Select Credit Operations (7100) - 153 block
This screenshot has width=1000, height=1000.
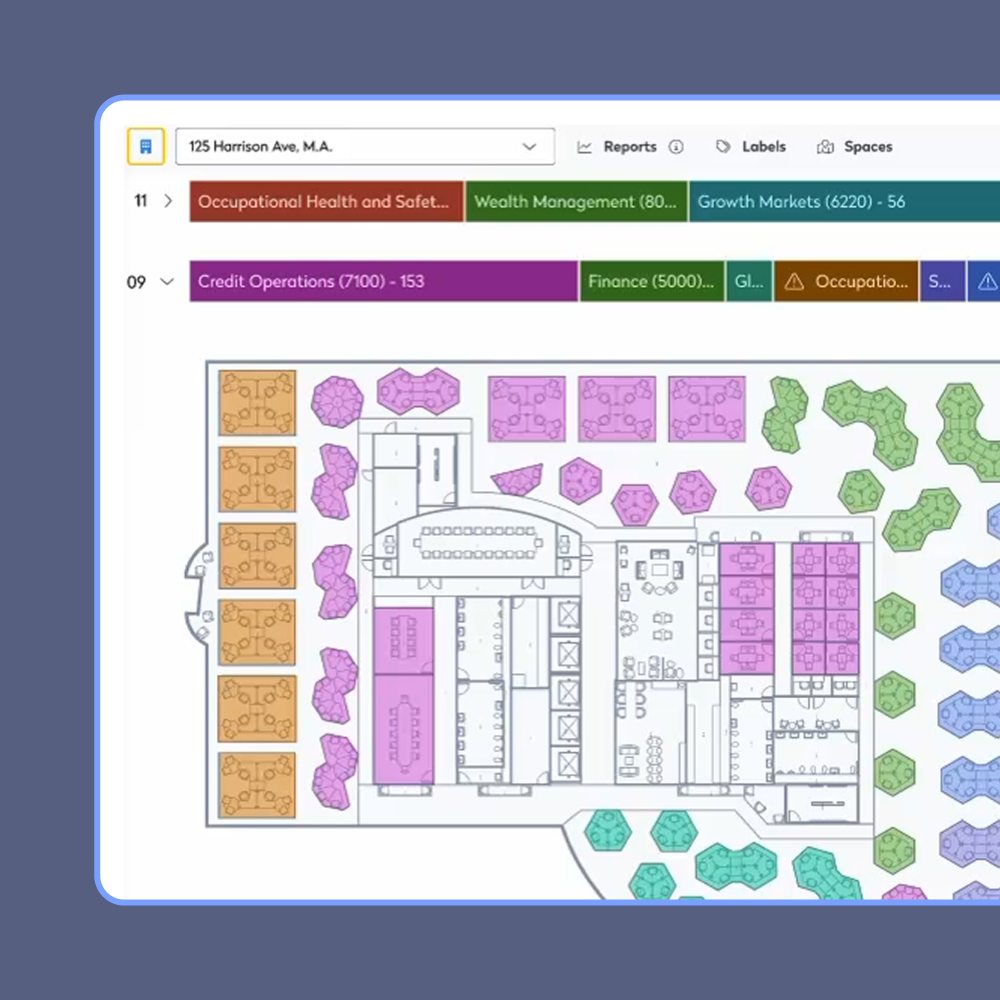[384, 282]
